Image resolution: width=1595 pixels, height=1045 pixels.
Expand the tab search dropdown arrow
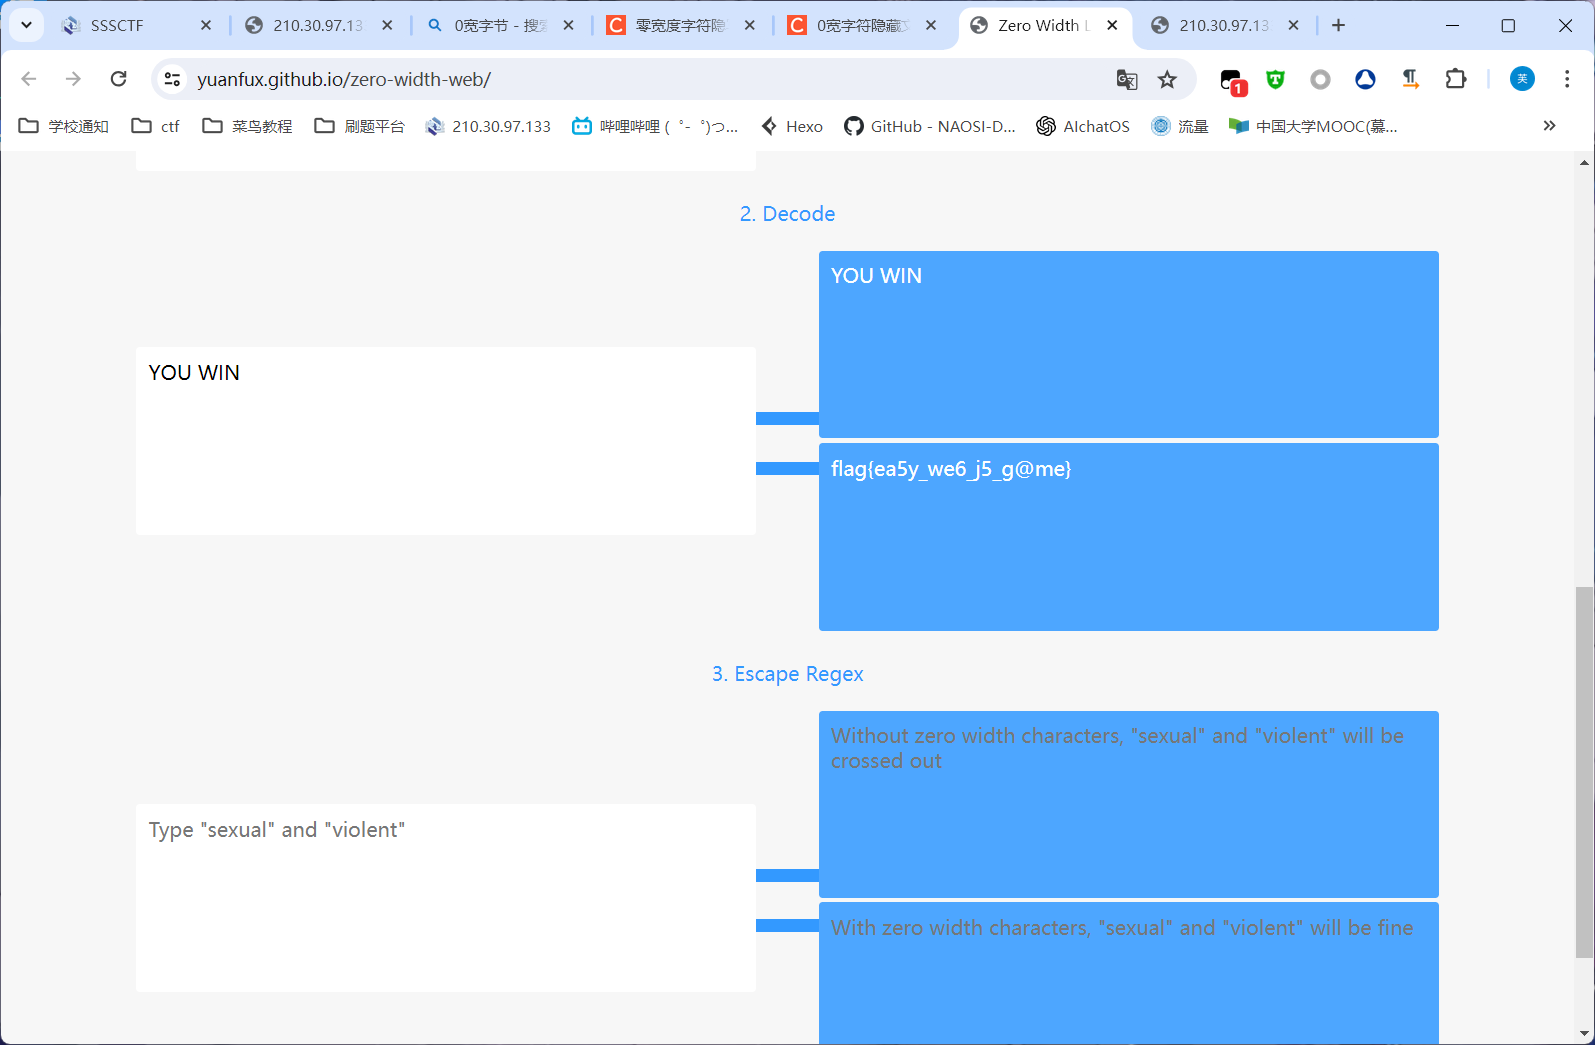coord(27,25)
